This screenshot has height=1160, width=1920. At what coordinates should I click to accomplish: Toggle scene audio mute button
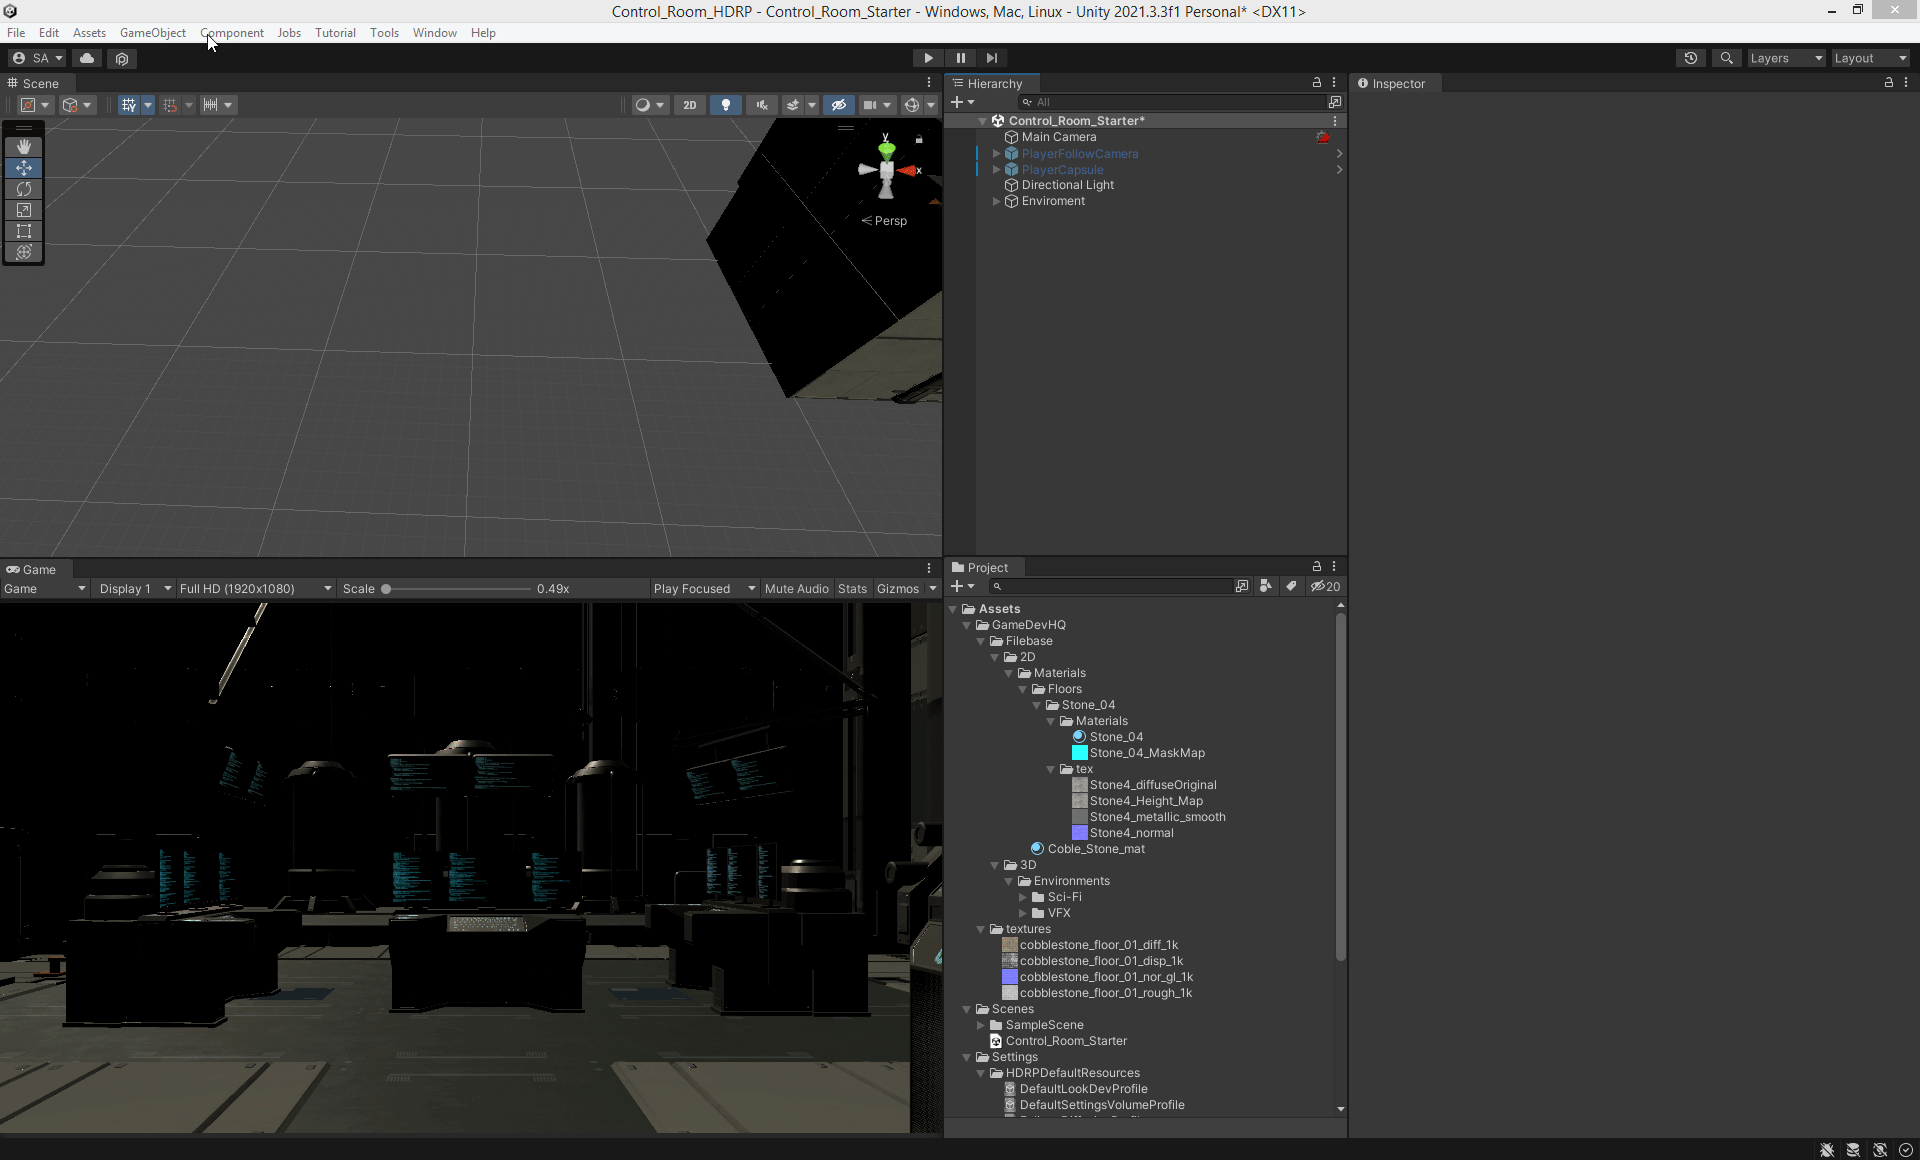pos(762,105)
